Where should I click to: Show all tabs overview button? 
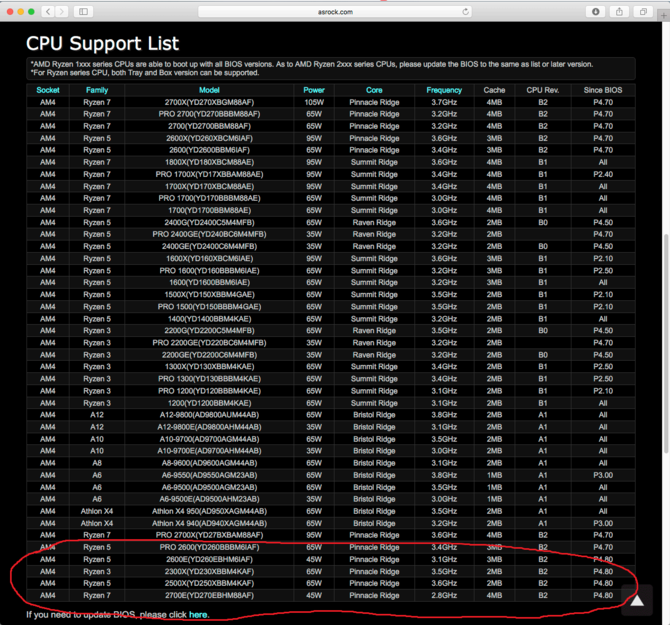point(643,12)
